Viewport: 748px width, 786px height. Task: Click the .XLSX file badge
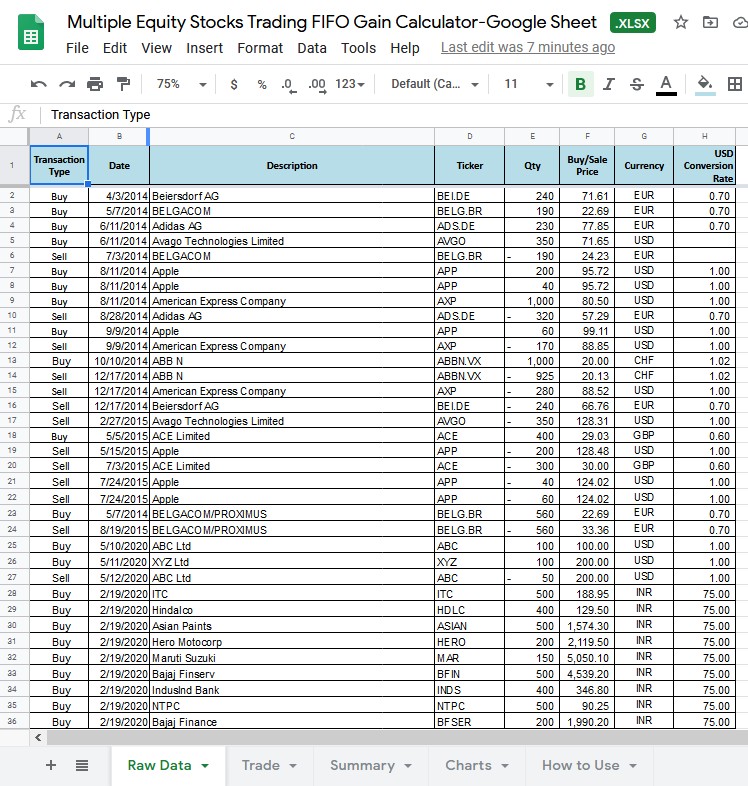tap(633, 23)
